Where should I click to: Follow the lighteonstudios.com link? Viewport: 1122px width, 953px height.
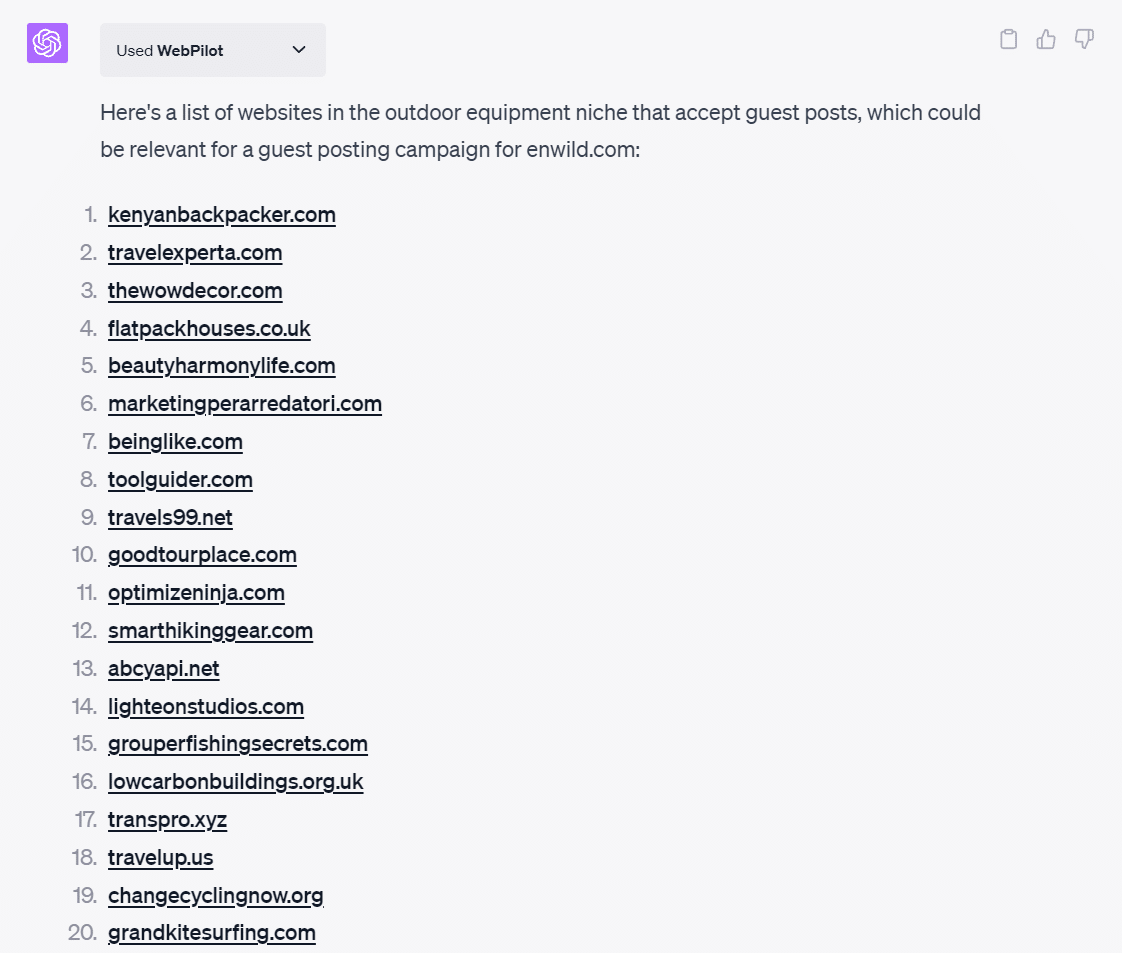pyautogui.click(x=205, y=707)
